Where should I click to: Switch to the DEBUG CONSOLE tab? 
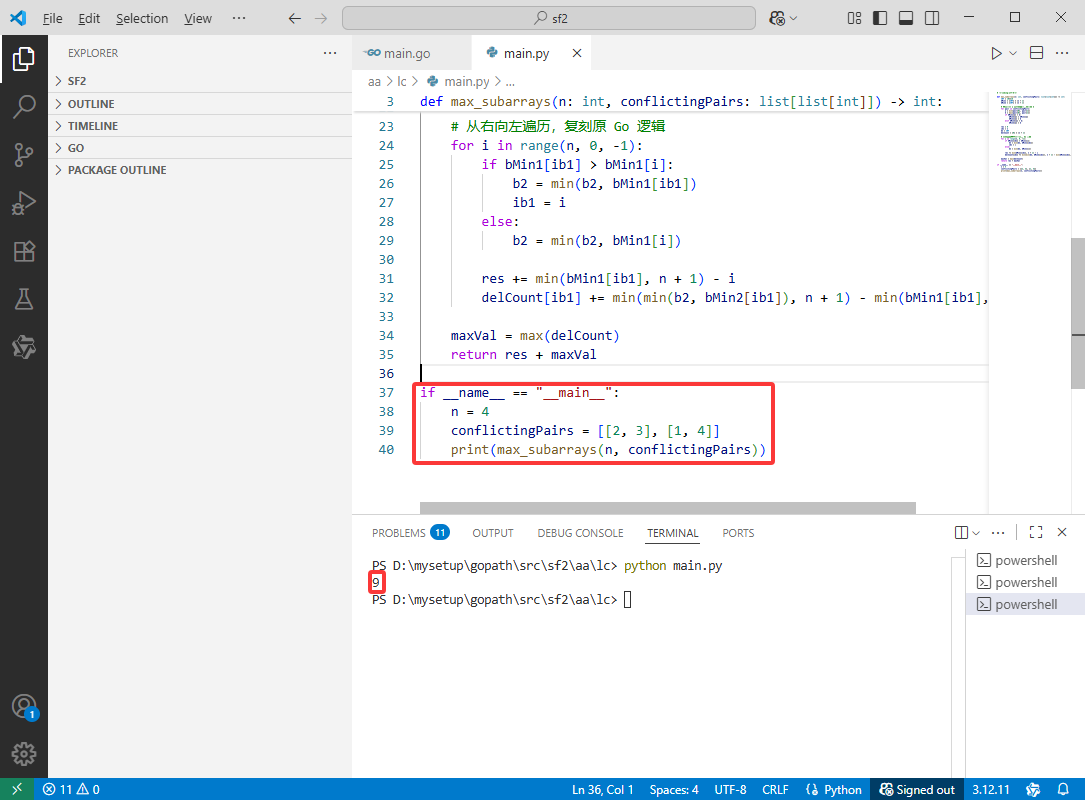pyautogui.click(x=580, y=533)
